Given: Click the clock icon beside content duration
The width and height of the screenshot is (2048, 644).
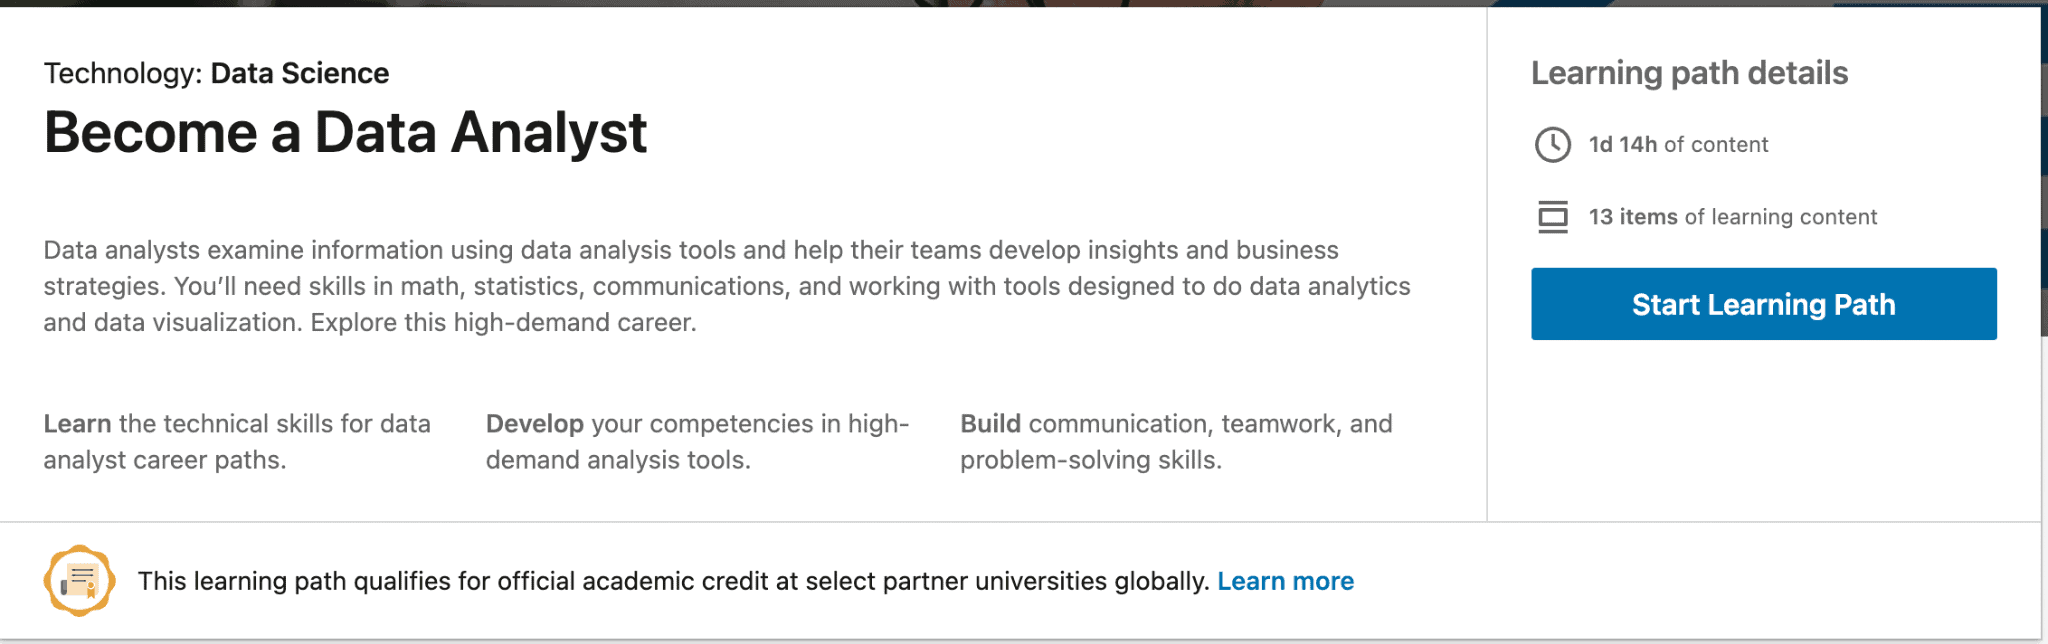Looking at the screenshot, I should [x=1552, y=145].
